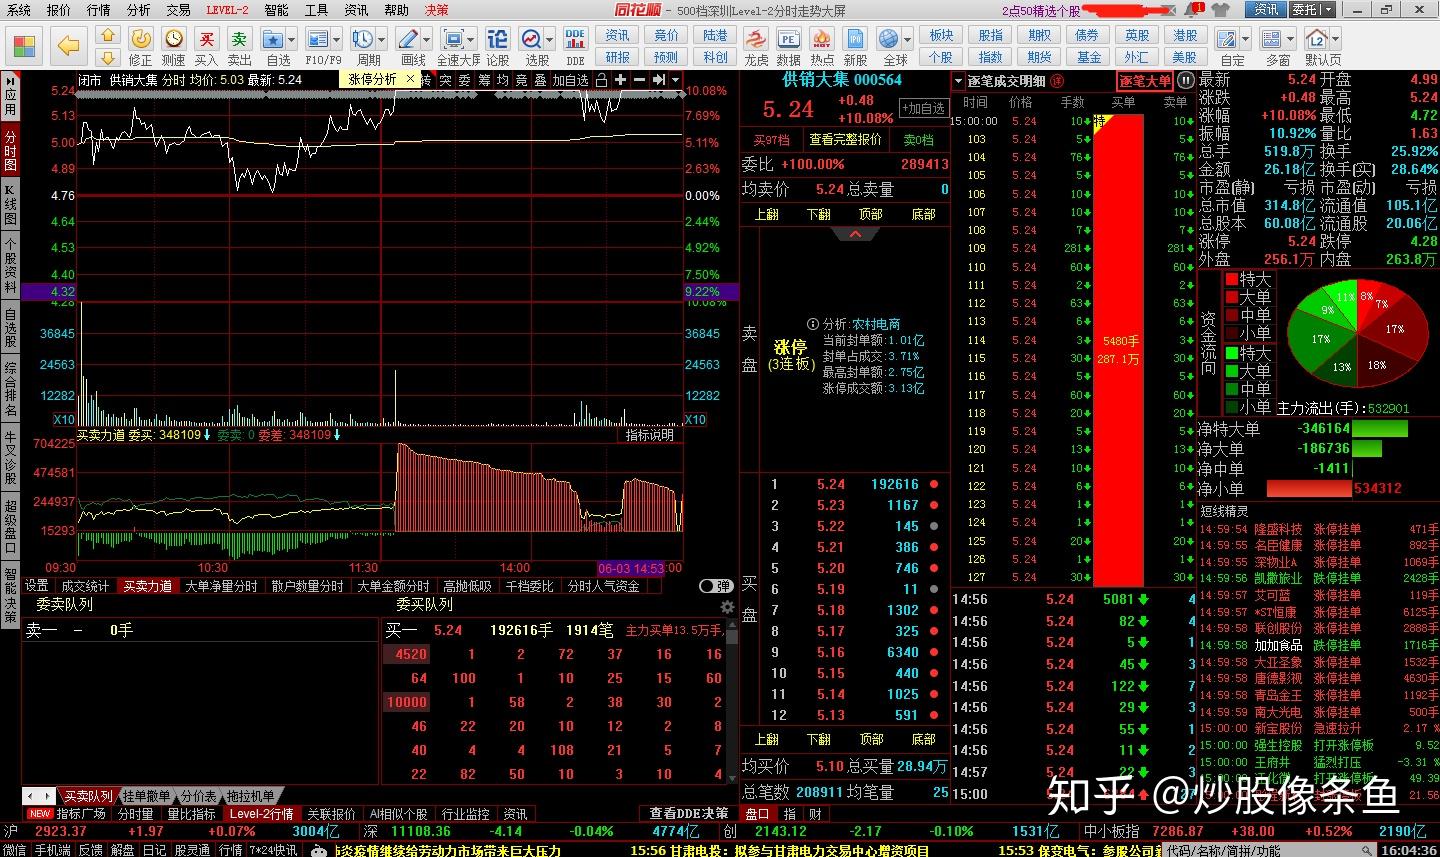Click the shirt skin icon in title bar
The width and height of the screenshot is (1440, 857).
(1220, 9)
